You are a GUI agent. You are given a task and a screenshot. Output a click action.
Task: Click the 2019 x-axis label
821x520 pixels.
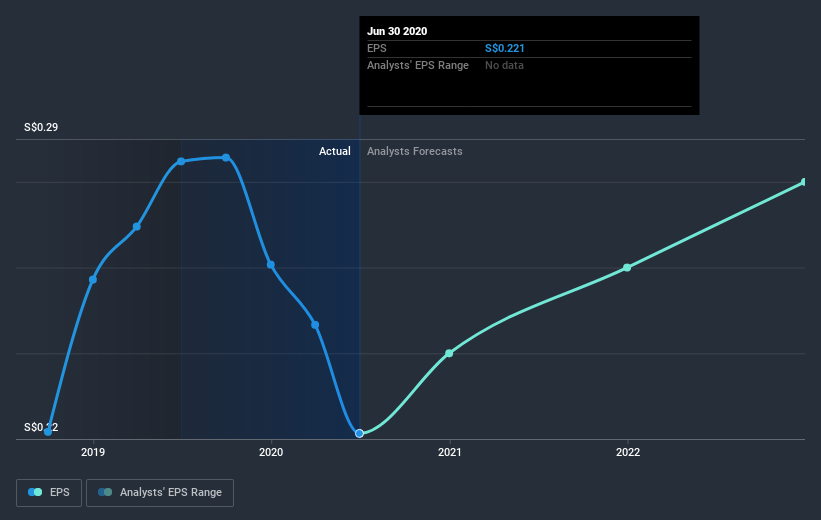point(93,452)
